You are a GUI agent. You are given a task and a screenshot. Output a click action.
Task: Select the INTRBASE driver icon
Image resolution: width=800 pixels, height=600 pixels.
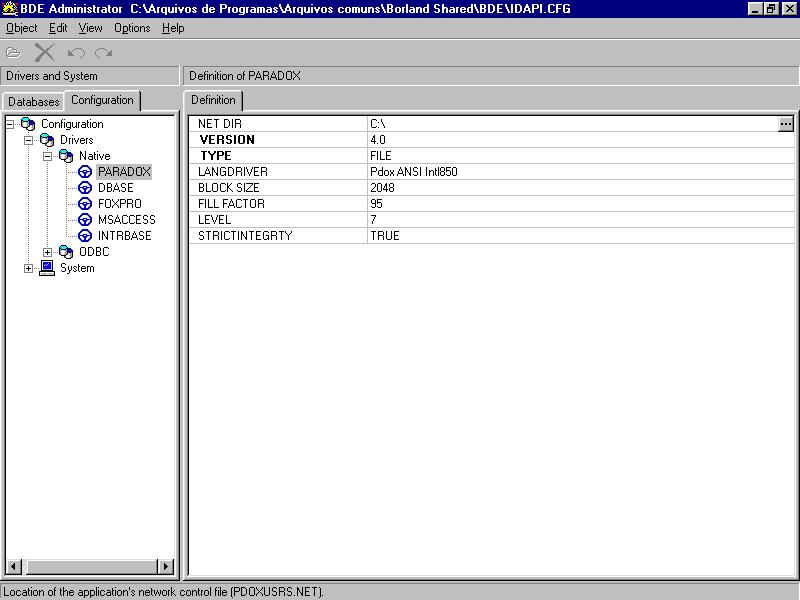coord(85,236)
